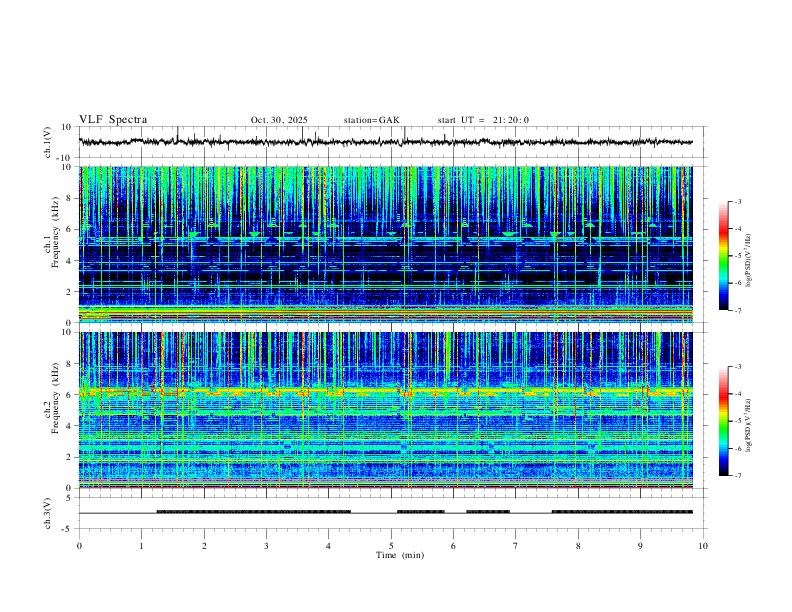The width and height of the screenshot is (792, 612).
Task: Click the time axis tick label "7"
Action: click(x=516, y=546)
